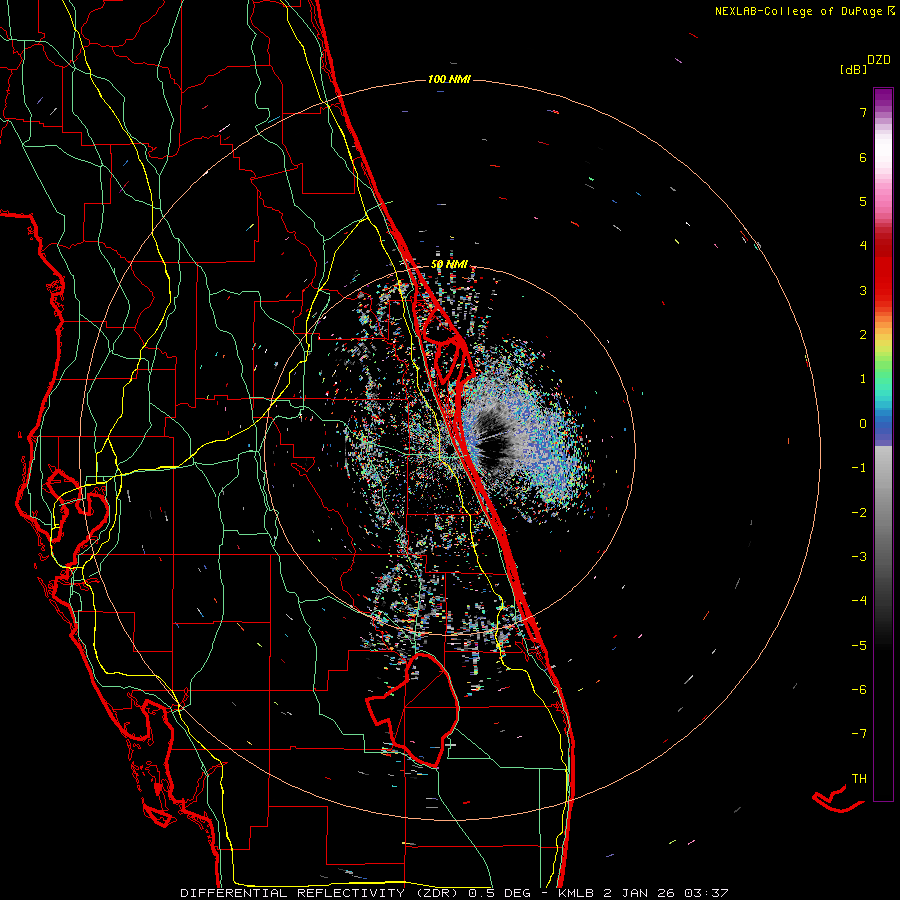Click the 2 JAN 26 date in the caption
This screenshot has height=900, width=900.
(x=639, y=893)
